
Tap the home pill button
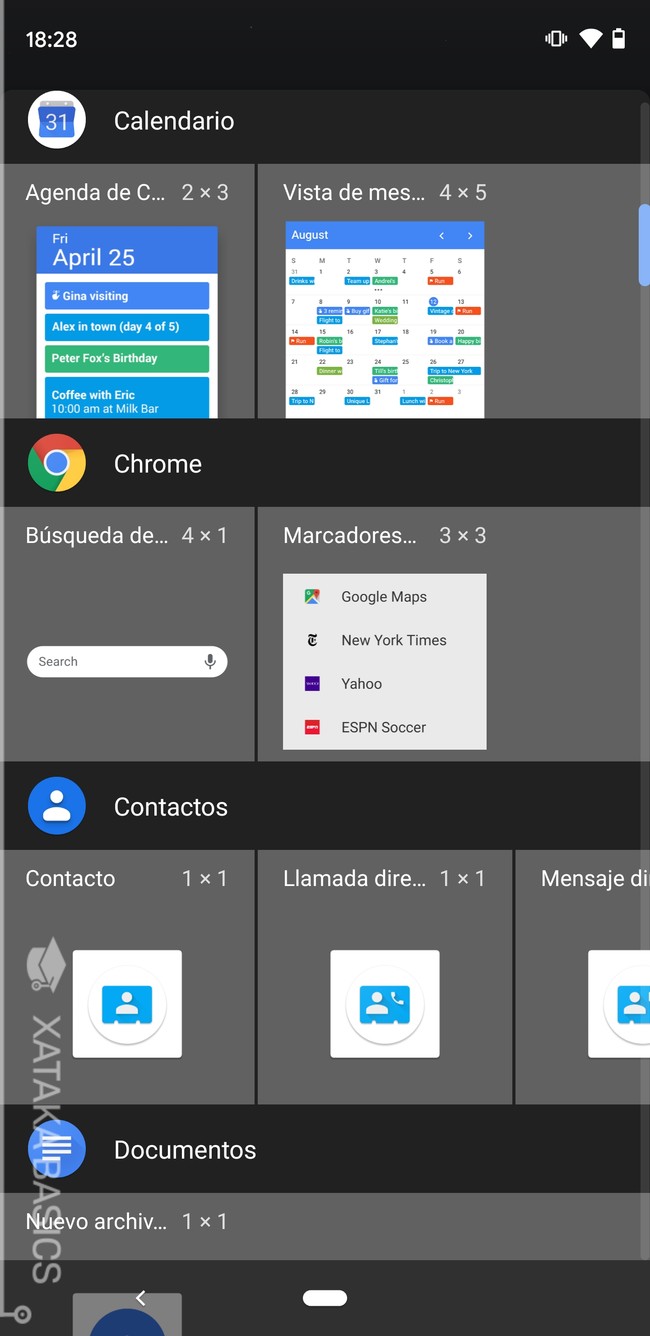click(324, 1298)
